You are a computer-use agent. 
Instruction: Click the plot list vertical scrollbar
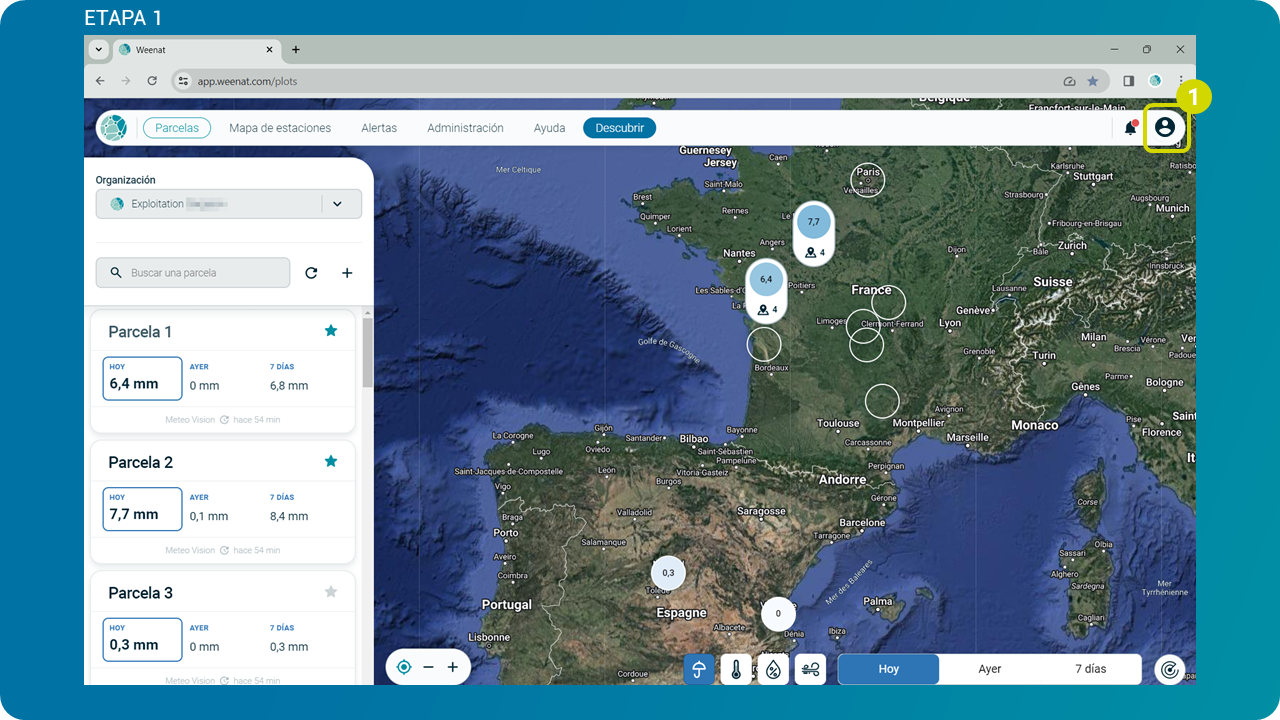coord(367,352)
